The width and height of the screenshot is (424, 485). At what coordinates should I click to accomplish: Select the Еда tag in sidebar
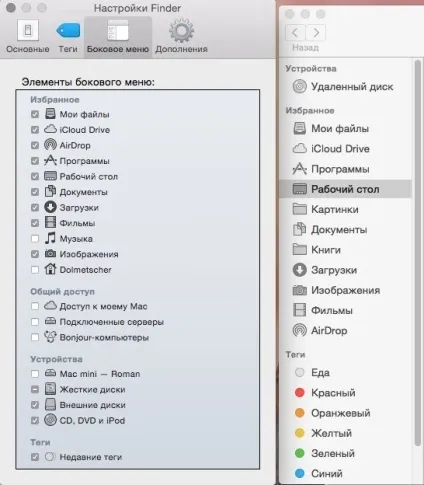pos(345,372)
